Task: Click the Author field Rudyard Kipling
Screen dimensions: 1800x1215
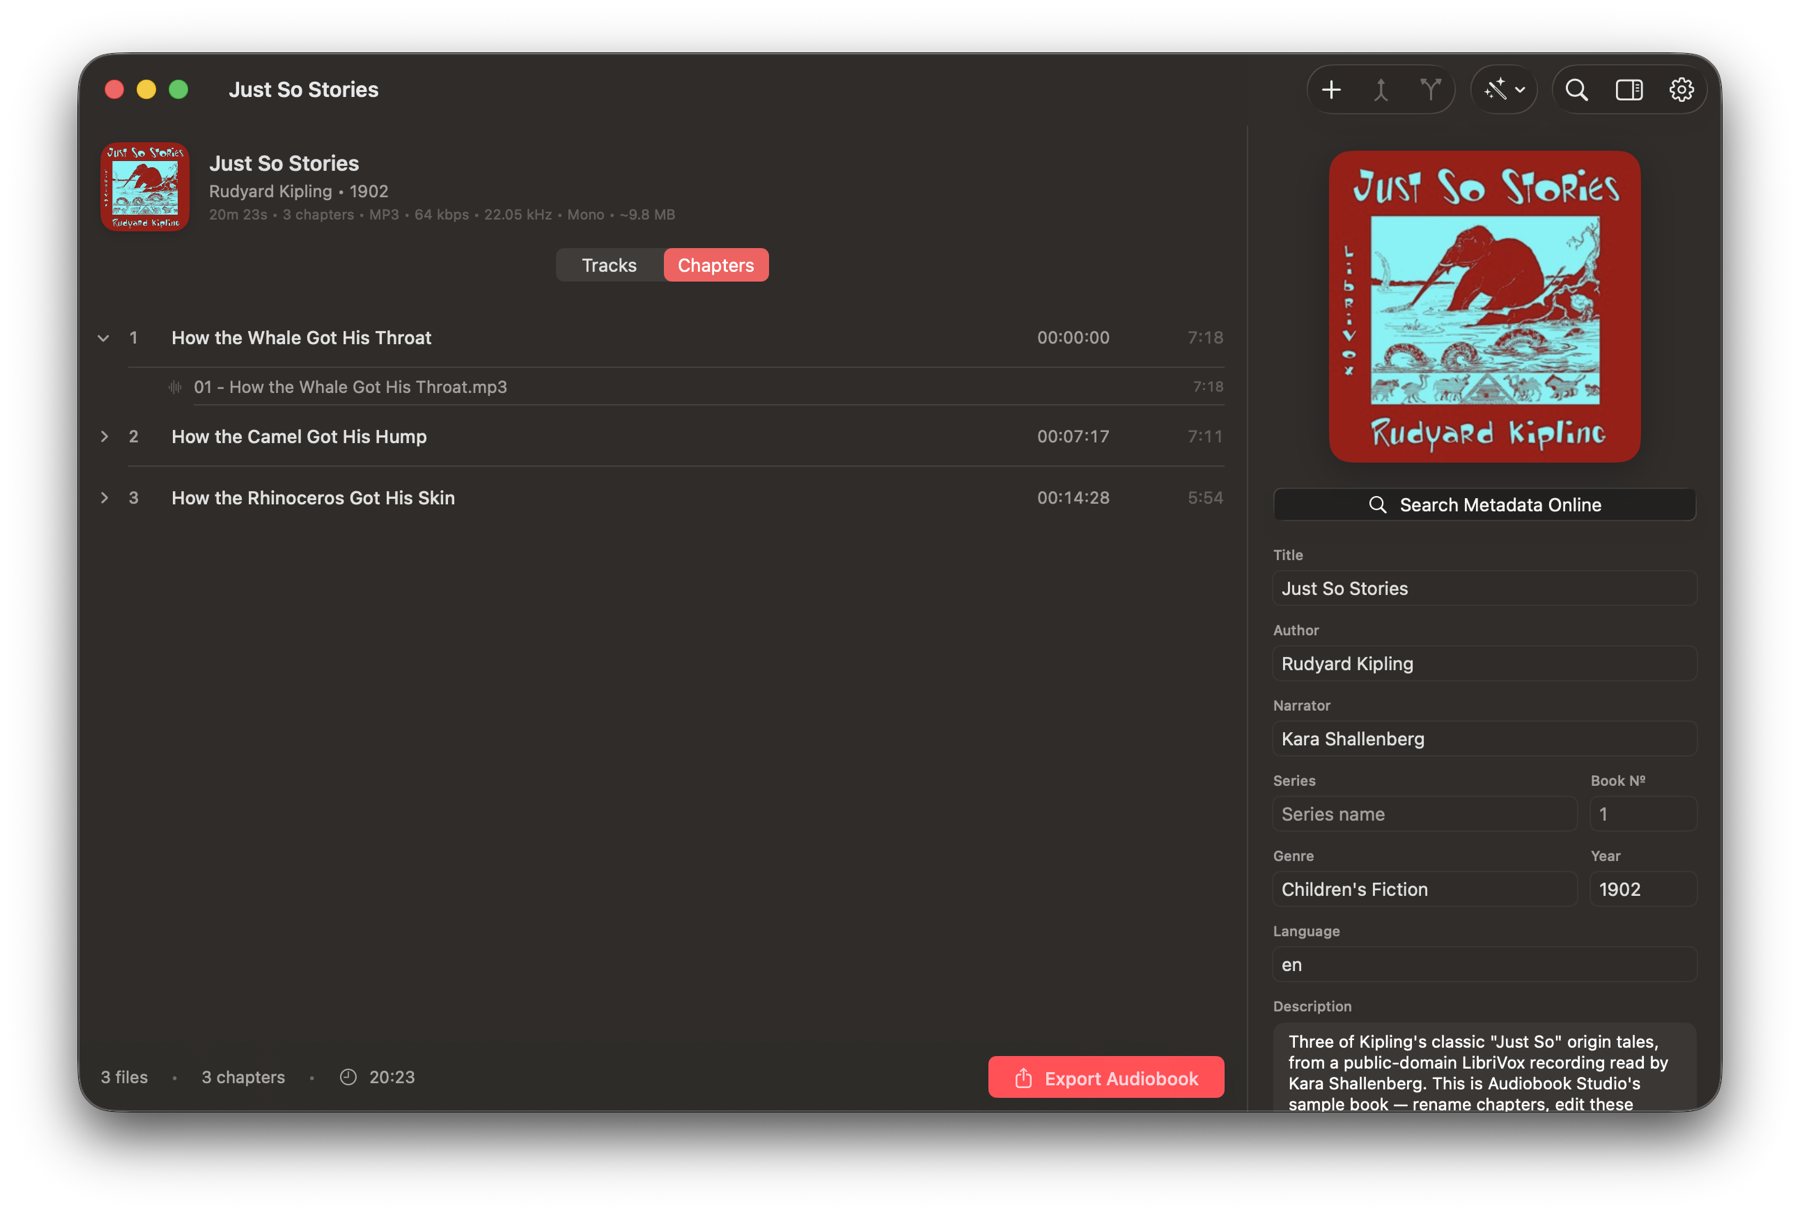Action: point(1484,664)
